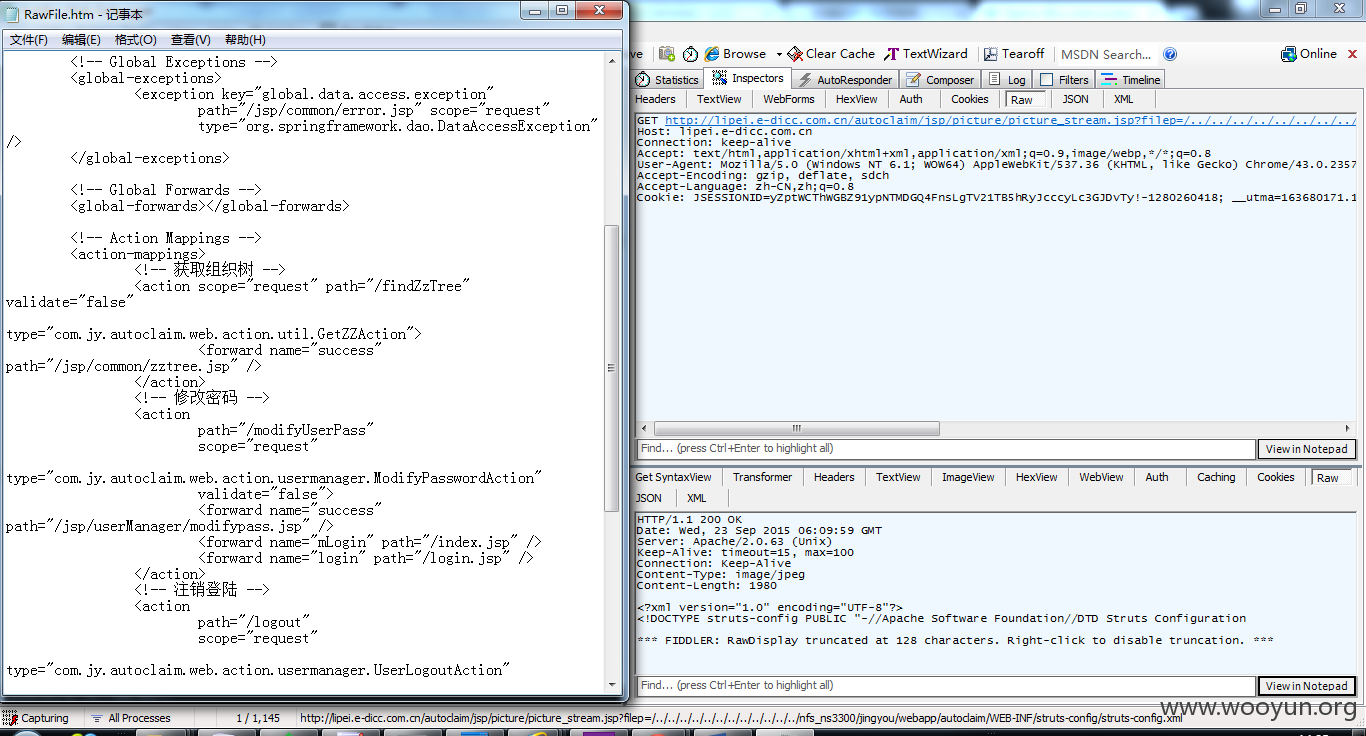Open the Notepad 编辑(E) menu
The image size is (1366, 736).
pos(81,40)
